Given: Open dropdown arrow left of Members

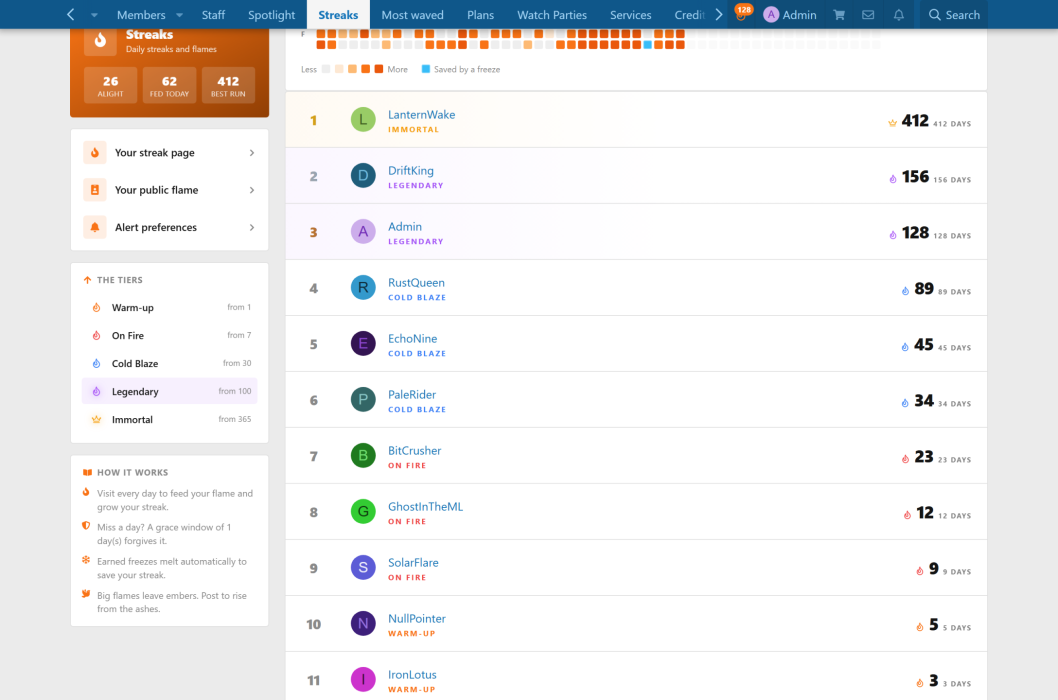Looking at the screenshot, I should click(94, 15).
